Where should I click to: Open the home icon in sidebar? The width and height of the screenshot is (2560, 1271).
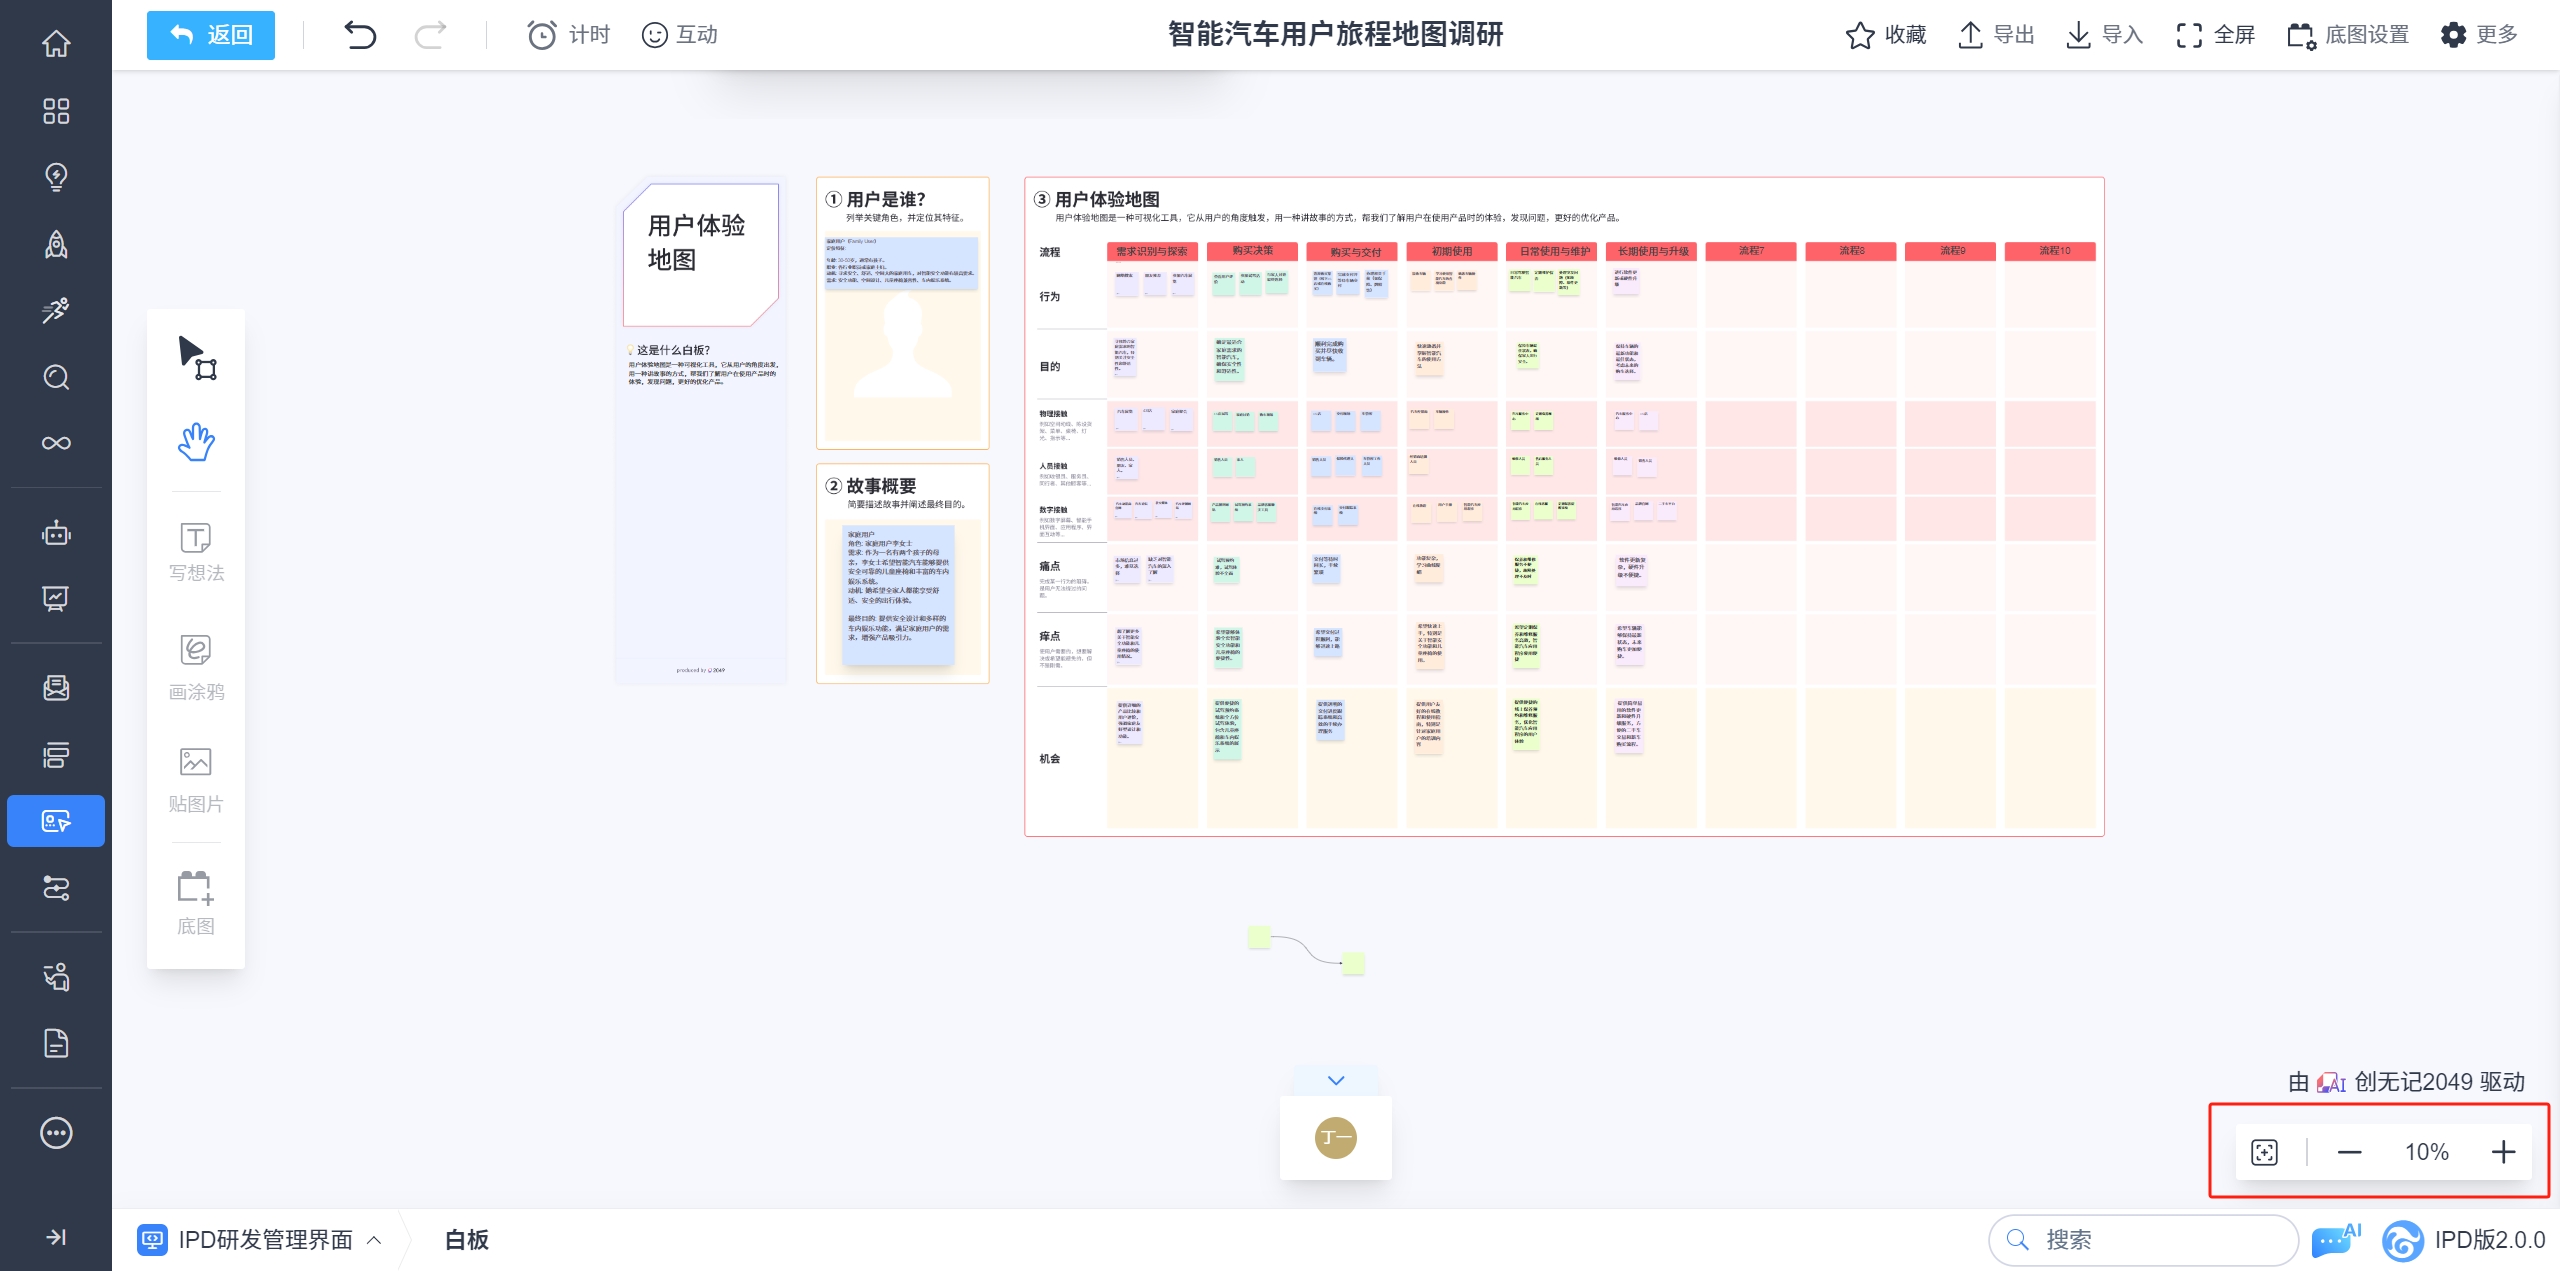point(56,44)
